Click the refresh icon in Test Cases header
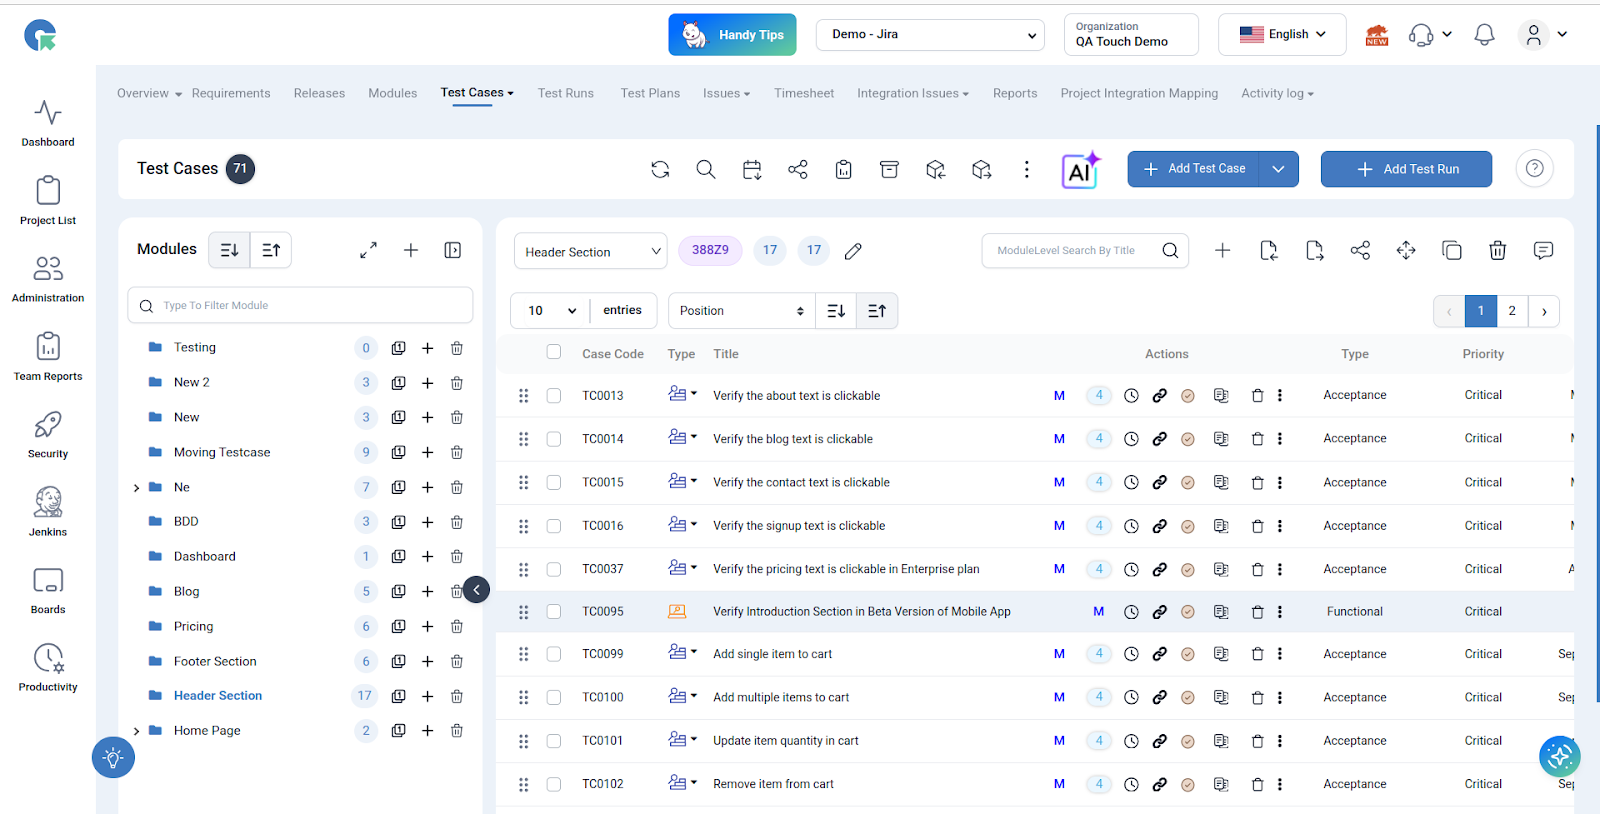This screenshot has height=814, width=1600. click(660, 170)
